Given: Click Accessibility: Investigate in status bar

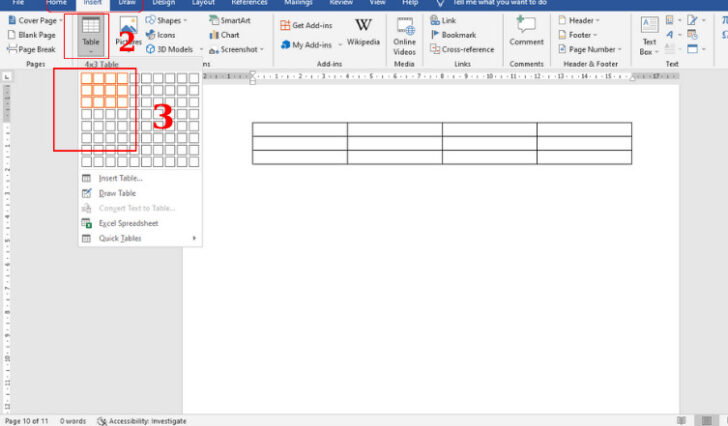Looking at the screenshot, I should (x=138, y=420).
